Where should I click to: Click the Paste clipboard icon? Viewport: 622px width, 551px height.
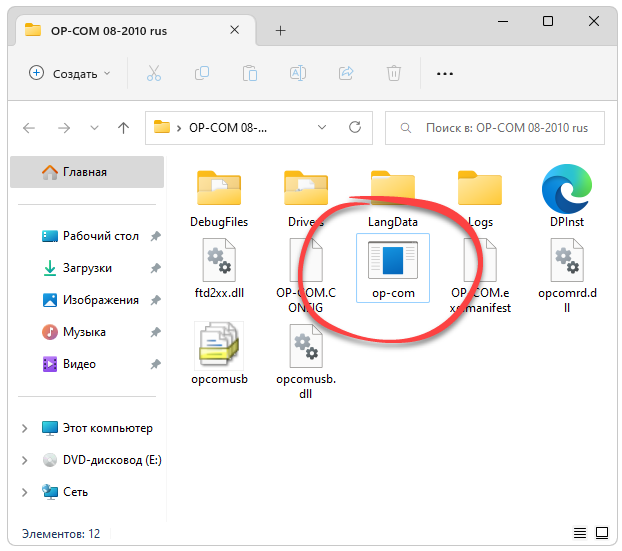250,73
